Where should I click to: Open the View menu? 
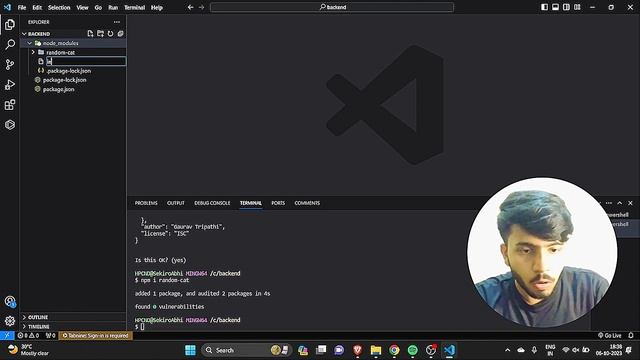coord(82,7)
